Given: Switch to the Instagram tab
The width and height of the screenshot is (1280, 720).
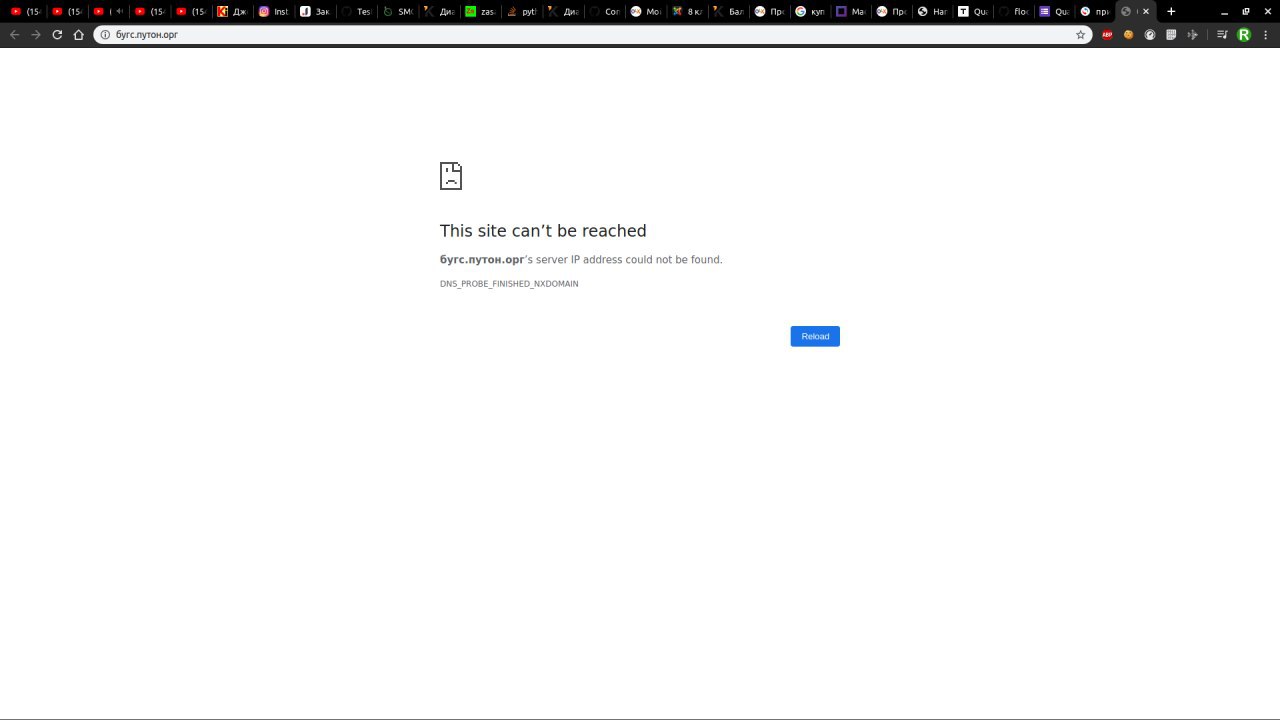Looking at the screenshot, I should [274, 11].
